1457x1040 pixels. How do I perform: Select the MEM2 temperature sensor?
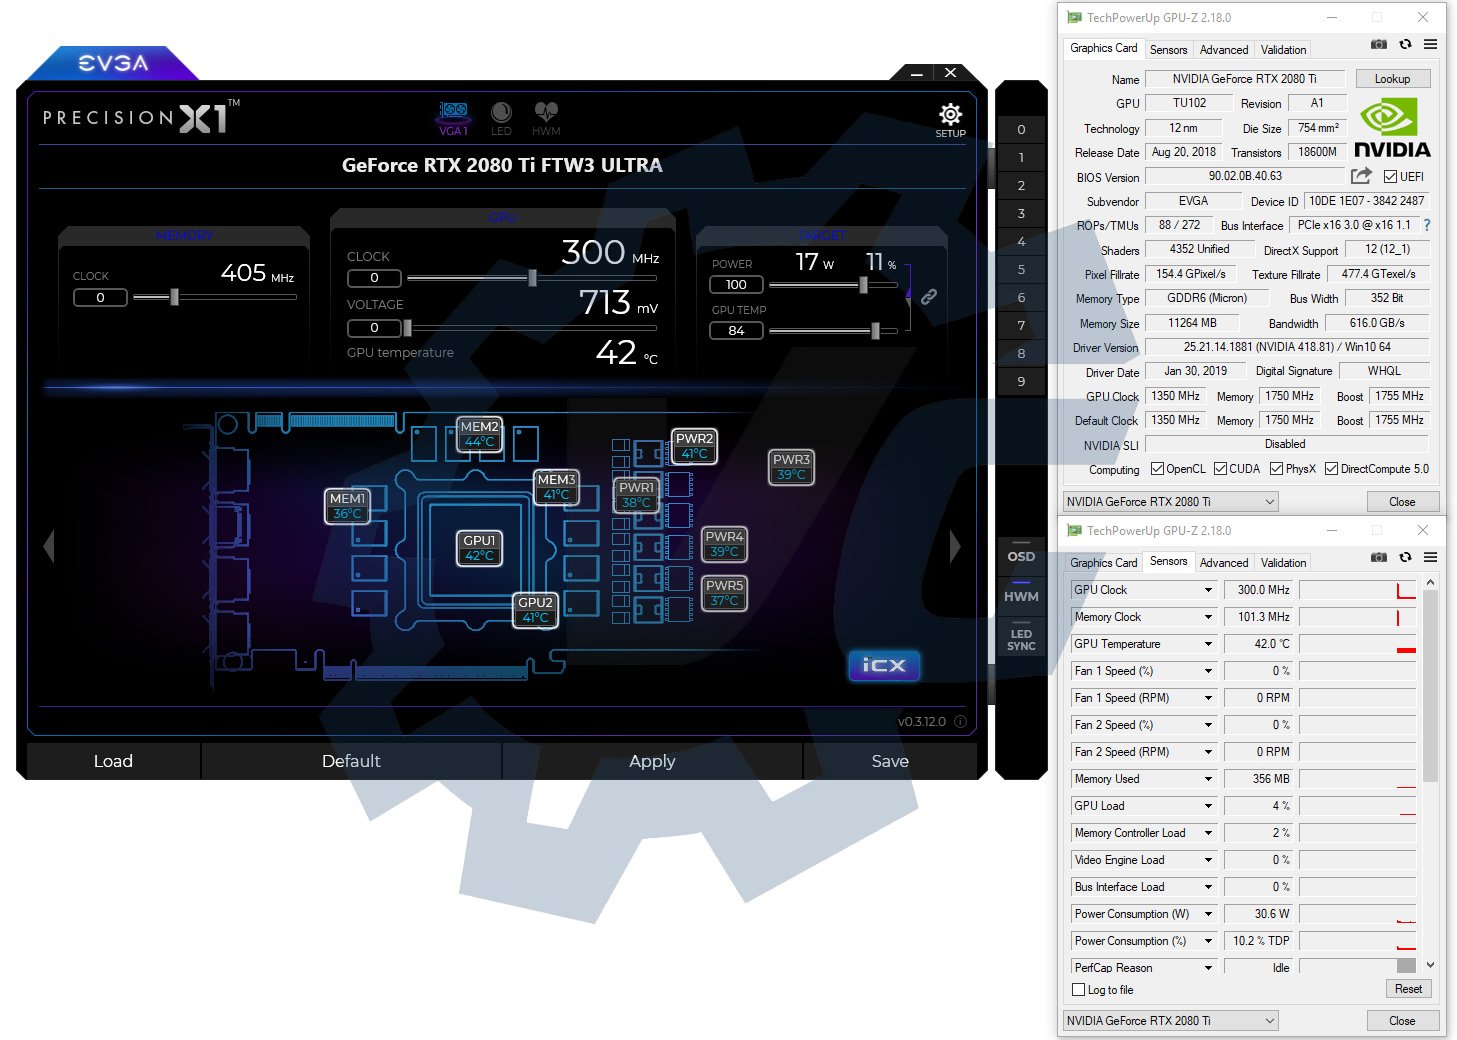479,433
